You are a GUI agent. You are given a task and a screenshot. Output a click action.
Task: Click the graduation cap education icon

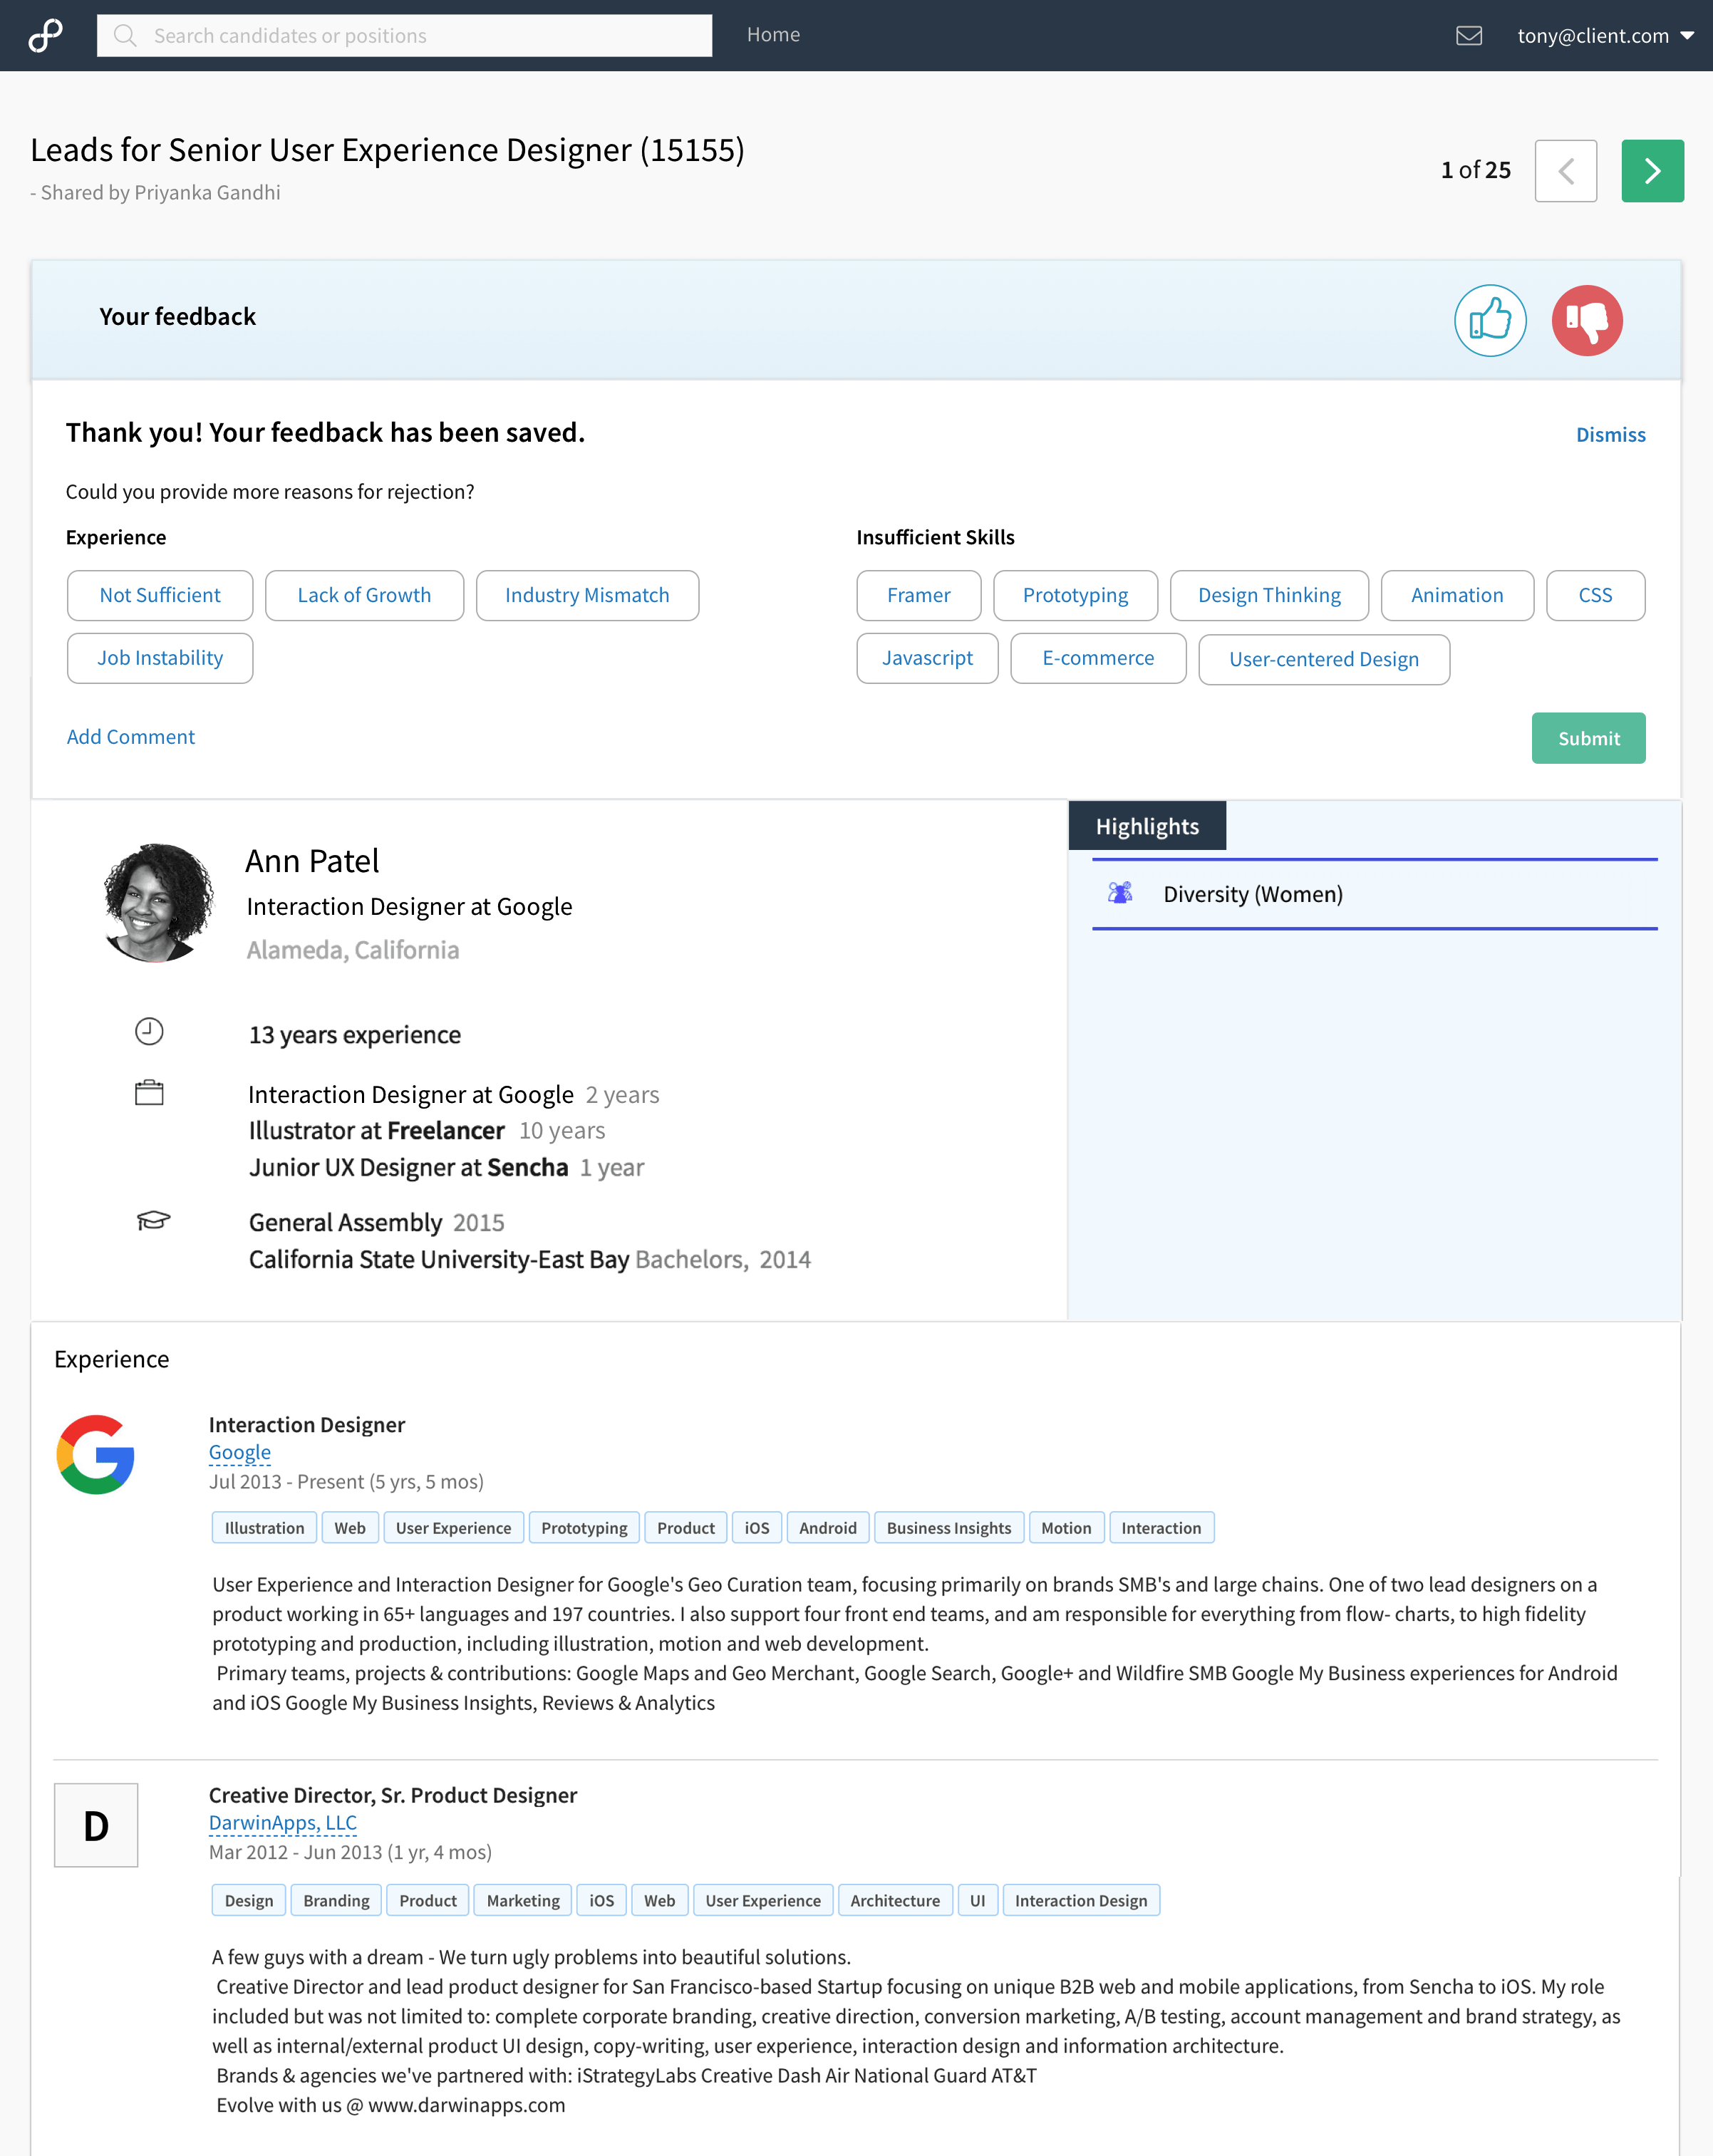[153, 1220]
